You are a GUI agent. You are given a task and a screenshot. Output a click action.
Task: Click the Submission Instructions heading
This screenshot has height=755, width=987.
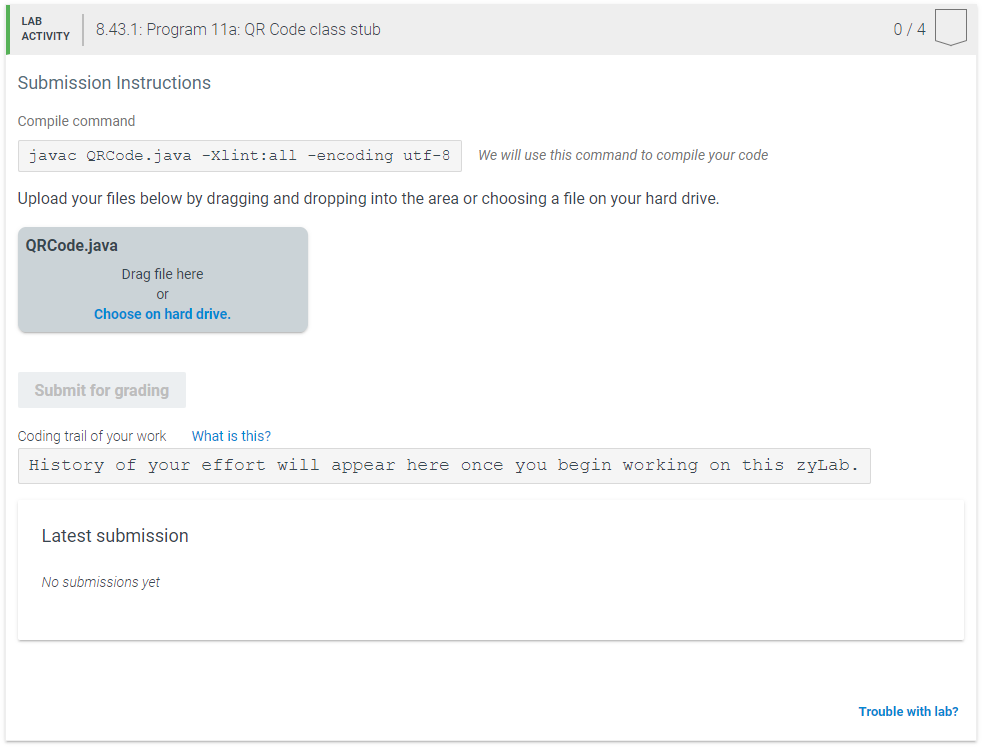tap(114, 83)
